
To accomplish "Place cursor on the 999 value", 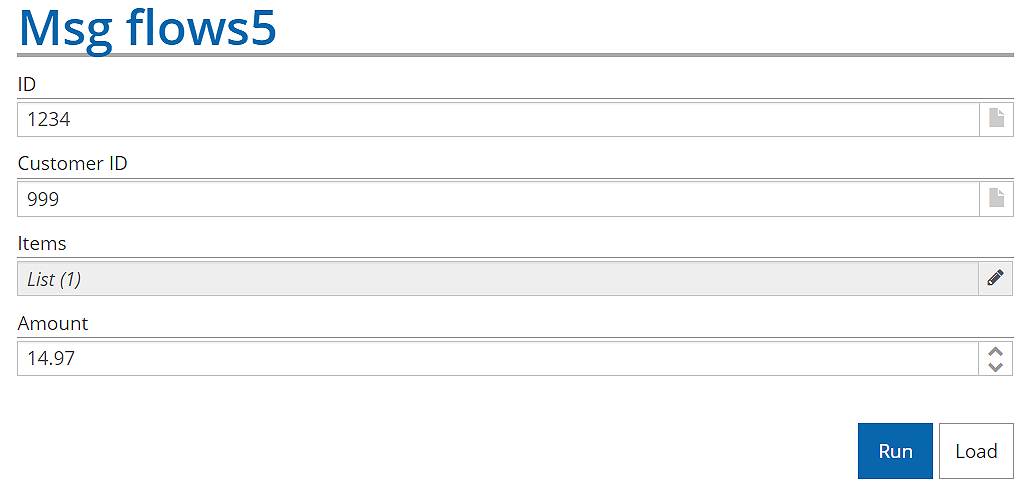I will pos(43,200).
